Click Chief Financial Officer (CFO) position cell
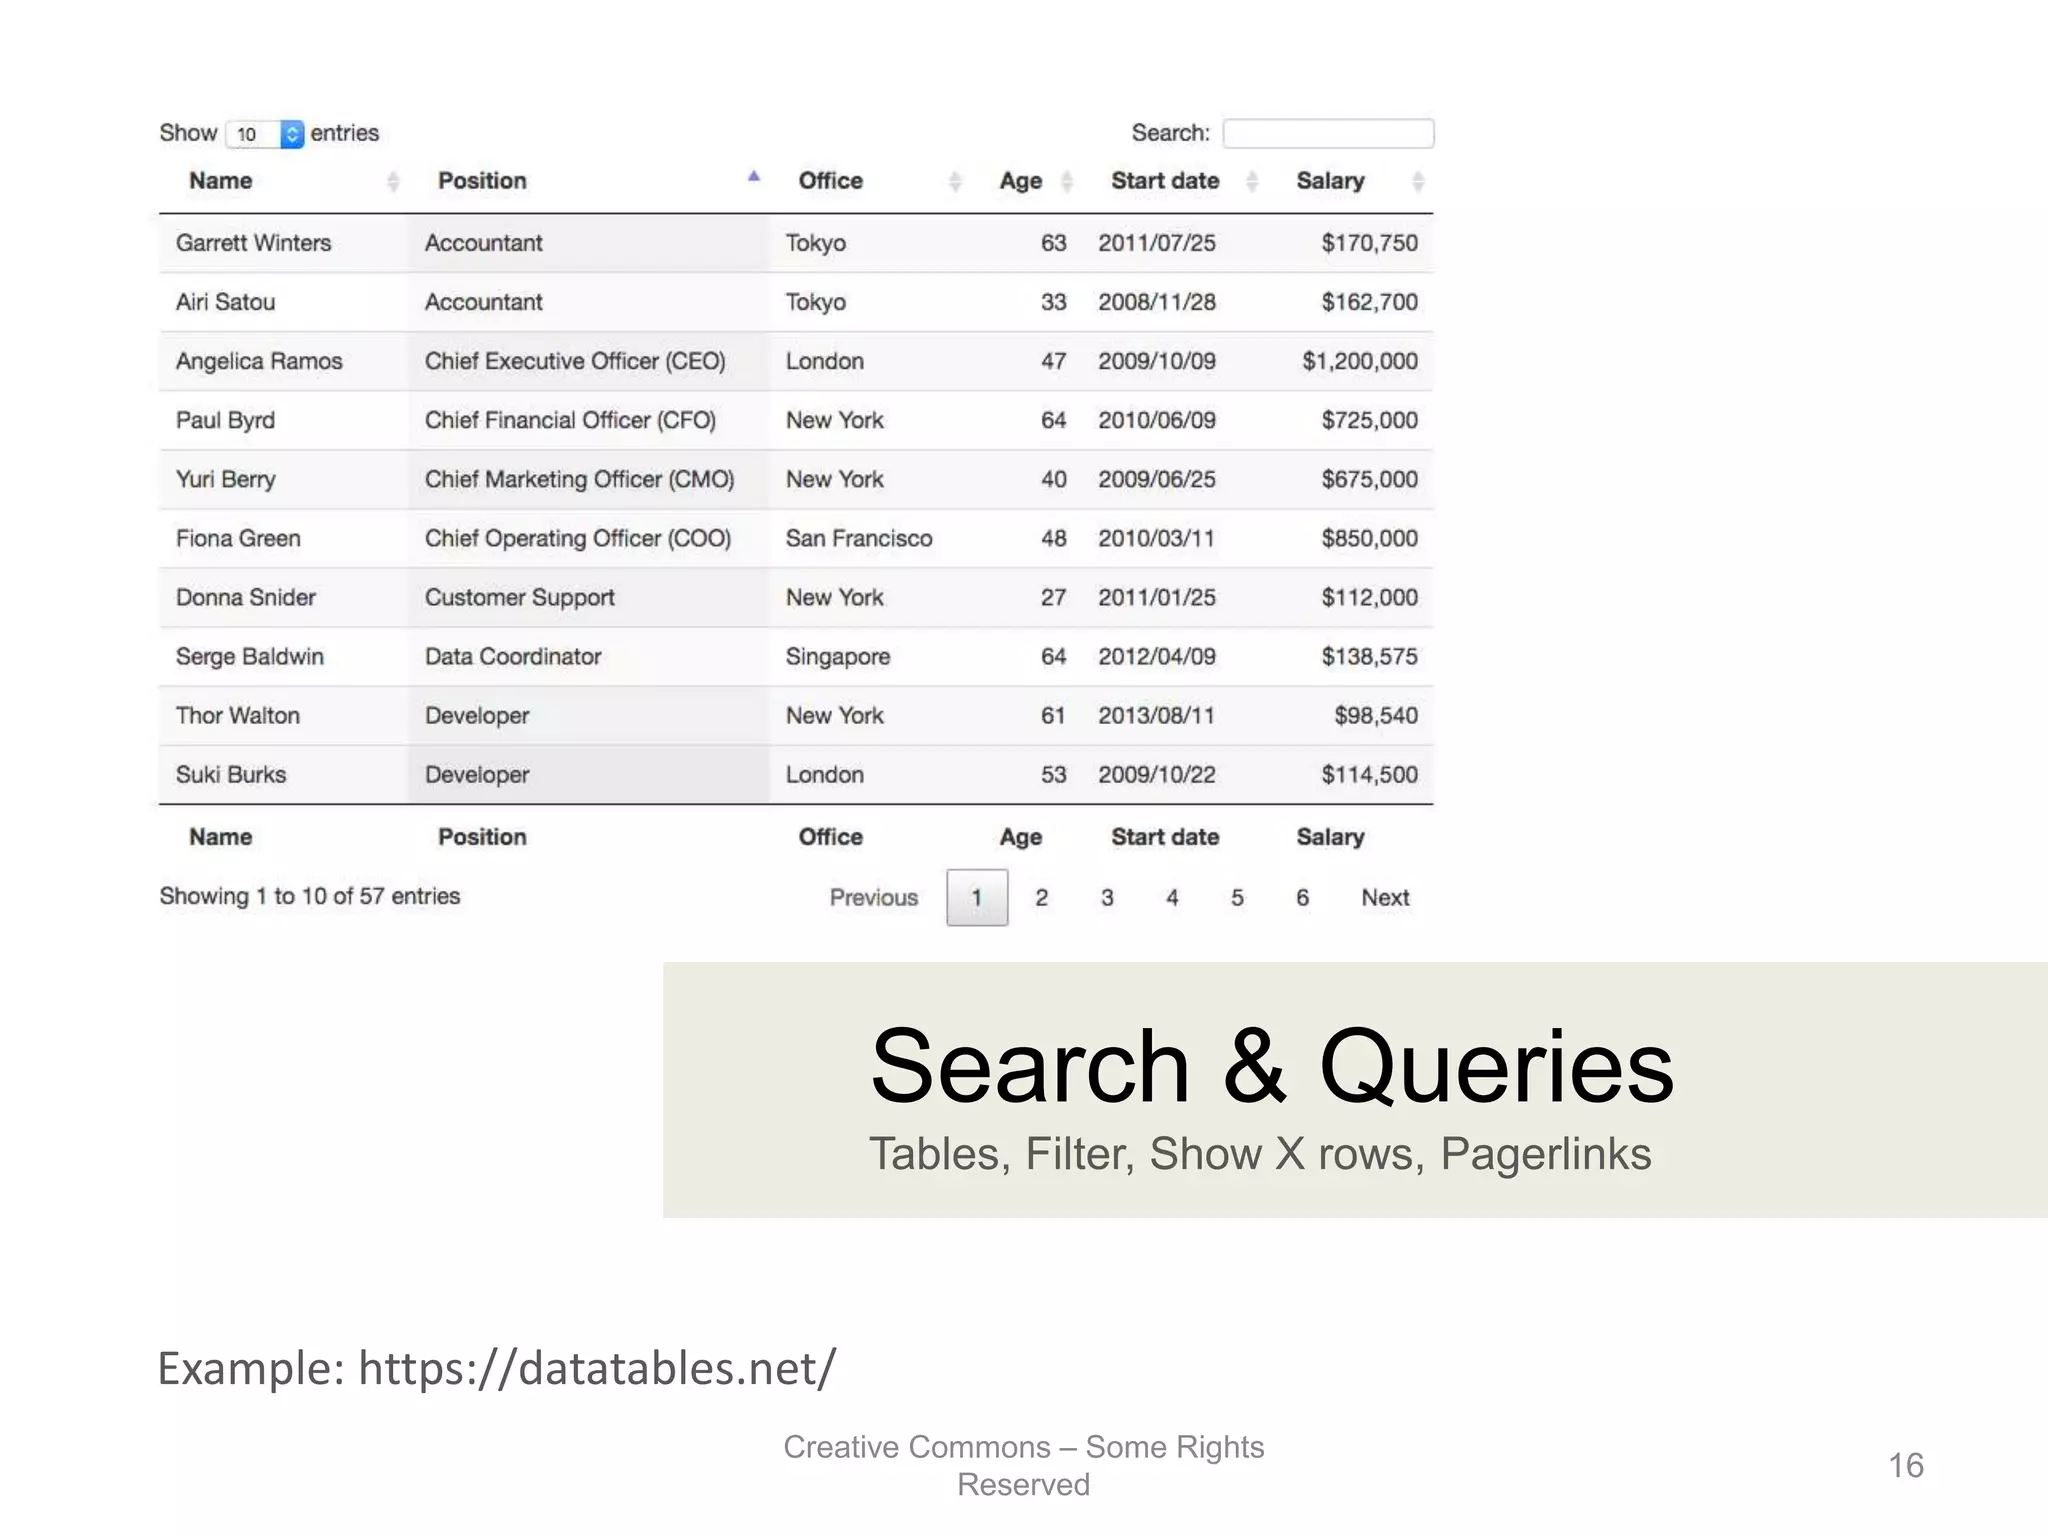Screen dimensions: 2048x1536 [x=570, y=420]
